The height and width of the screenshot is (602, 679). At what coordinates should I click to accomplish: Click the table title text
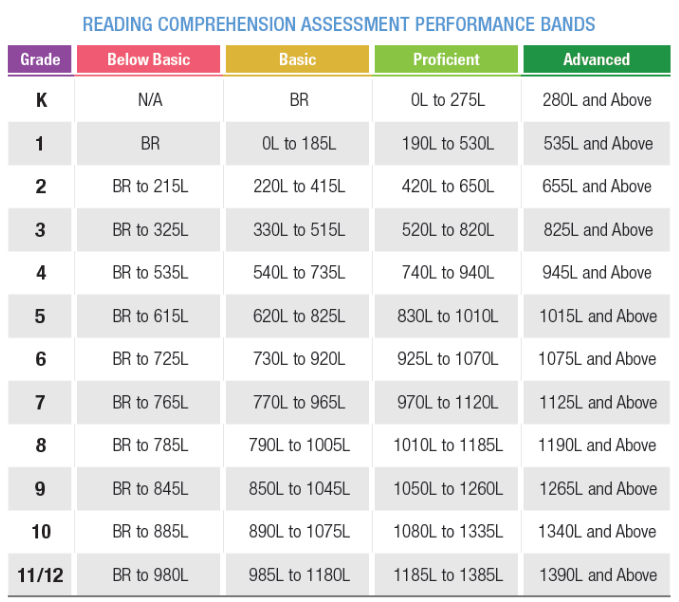pyautogui.click(x=339, y=23)
